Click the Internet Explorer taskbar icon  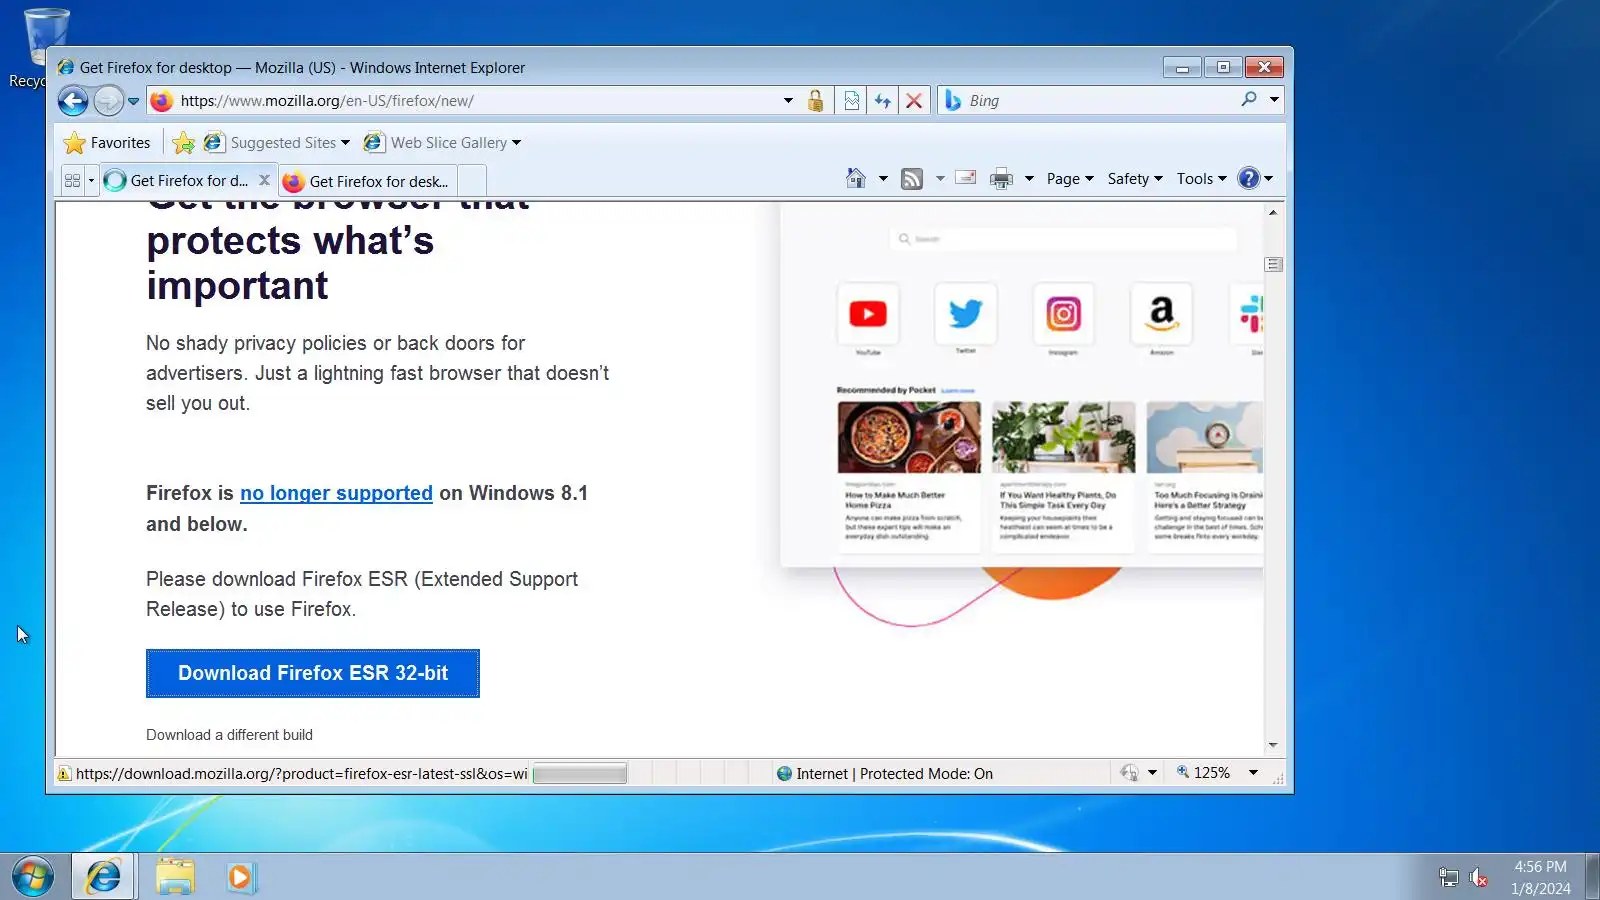103,877
